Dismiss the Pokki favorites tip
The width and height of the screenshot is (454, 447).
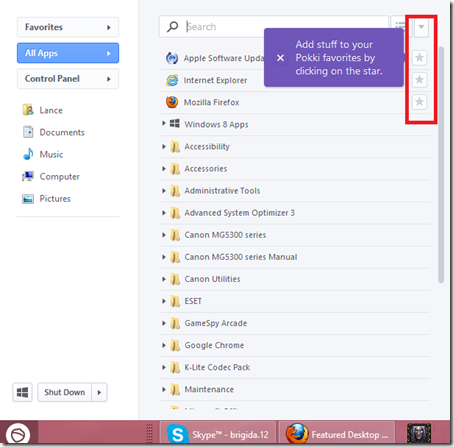coord(280,58)
